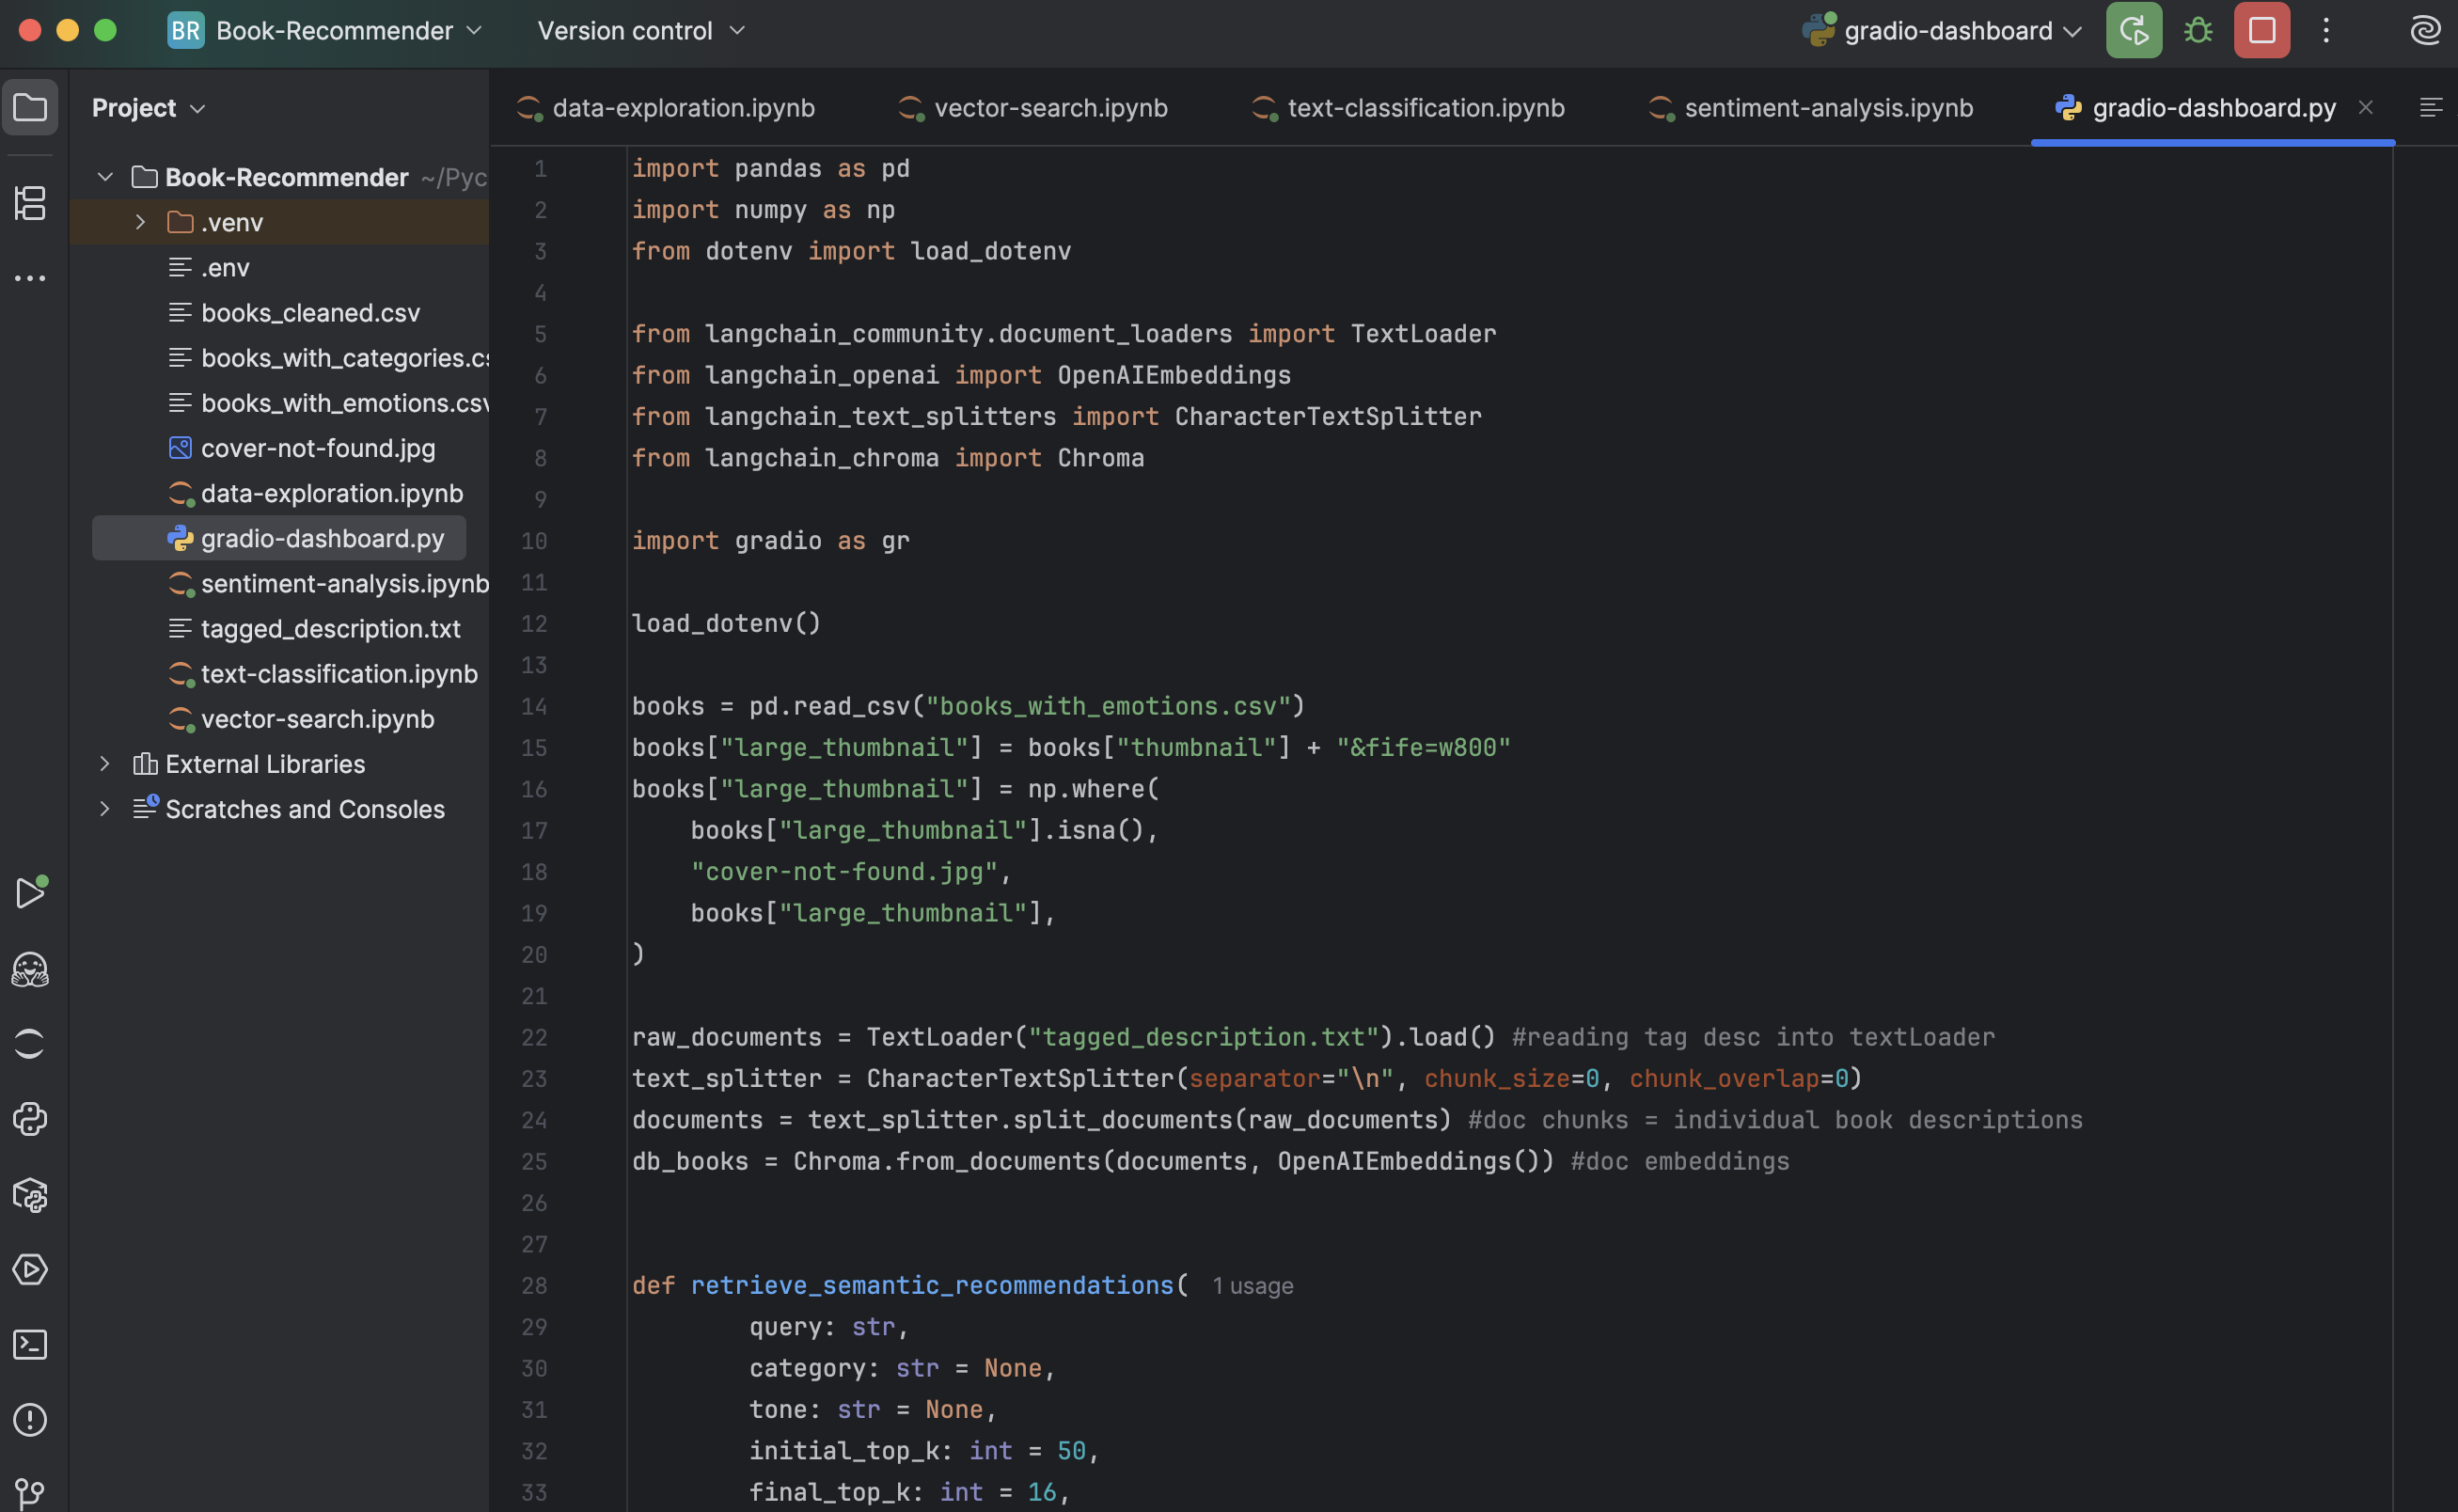The width and height of the screenshot is (2458, 1512).
Task: Open the Structure tool window icon
Action: pyautogui.click(x=30, y=203)
